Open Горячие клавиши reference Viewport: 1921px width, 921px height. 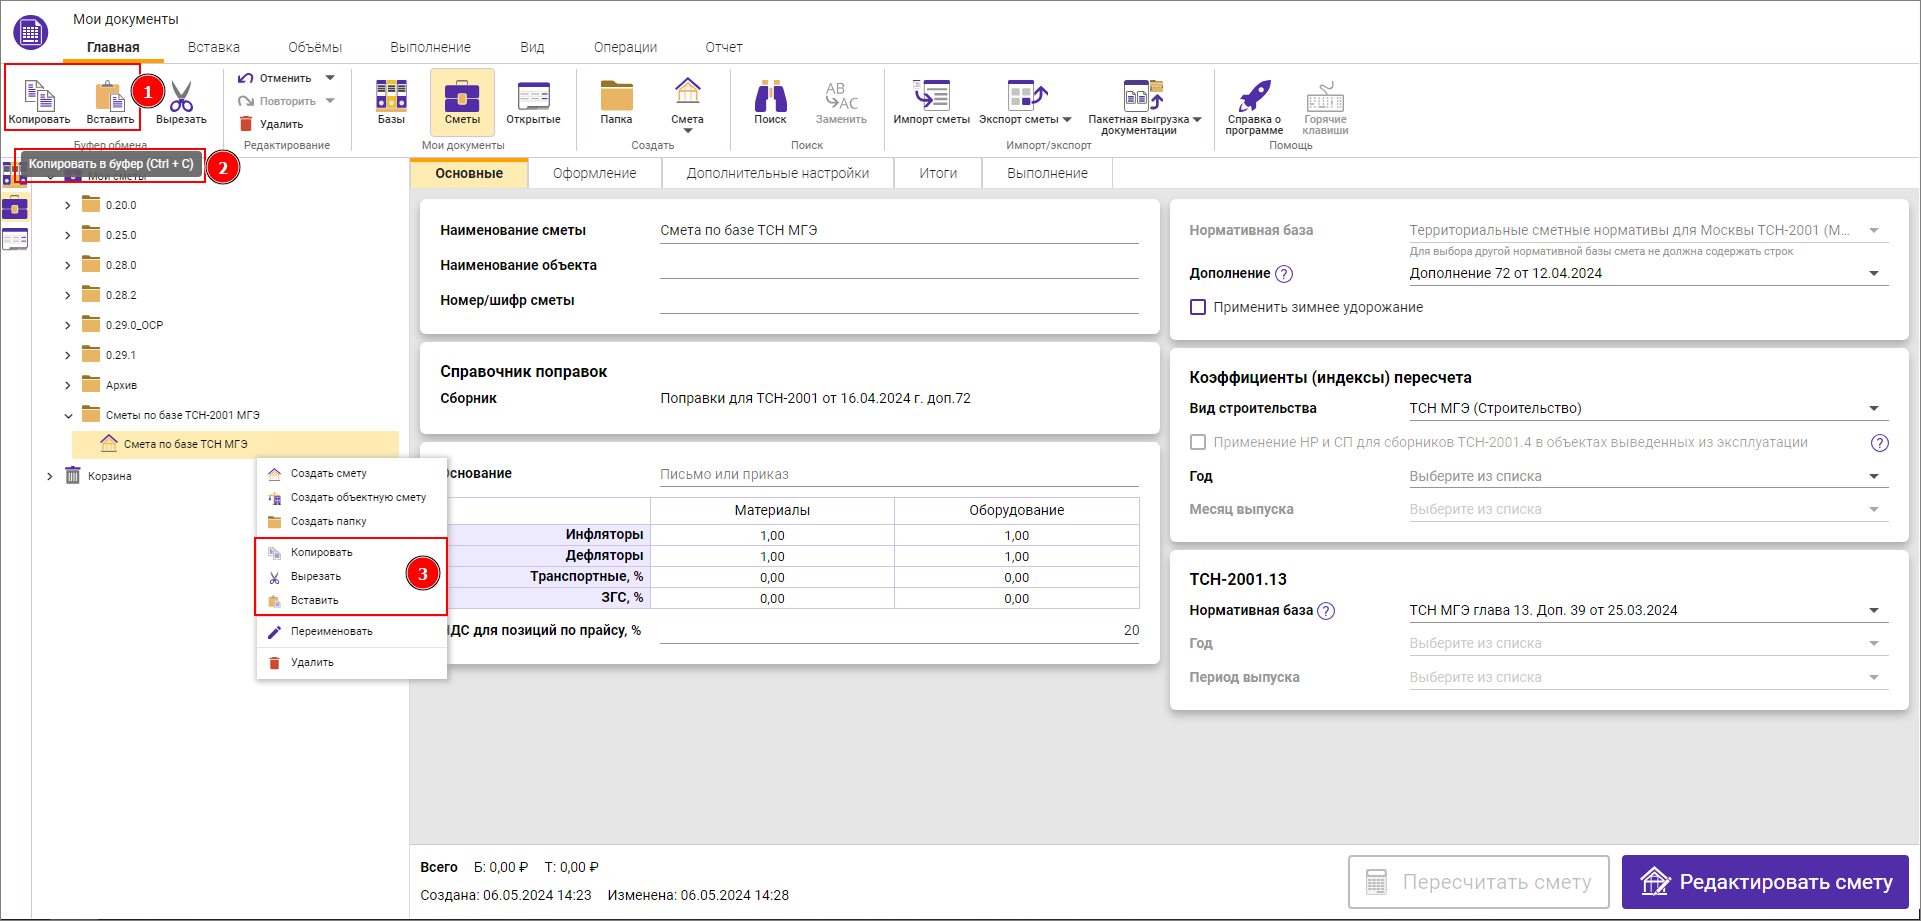pos(1325,106)
